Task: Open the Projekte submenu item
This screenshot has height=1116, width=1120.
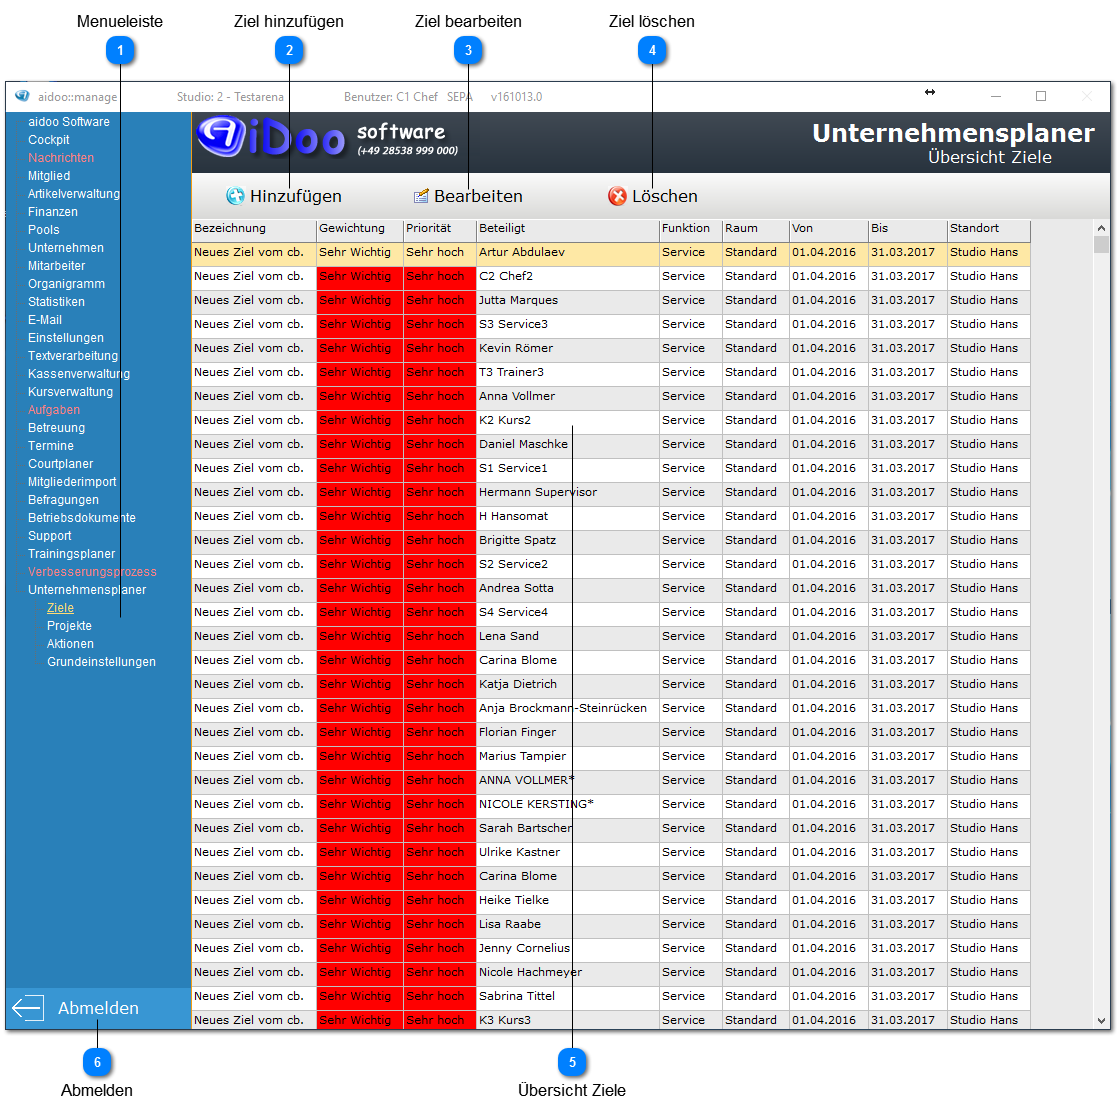Action: 69,626
